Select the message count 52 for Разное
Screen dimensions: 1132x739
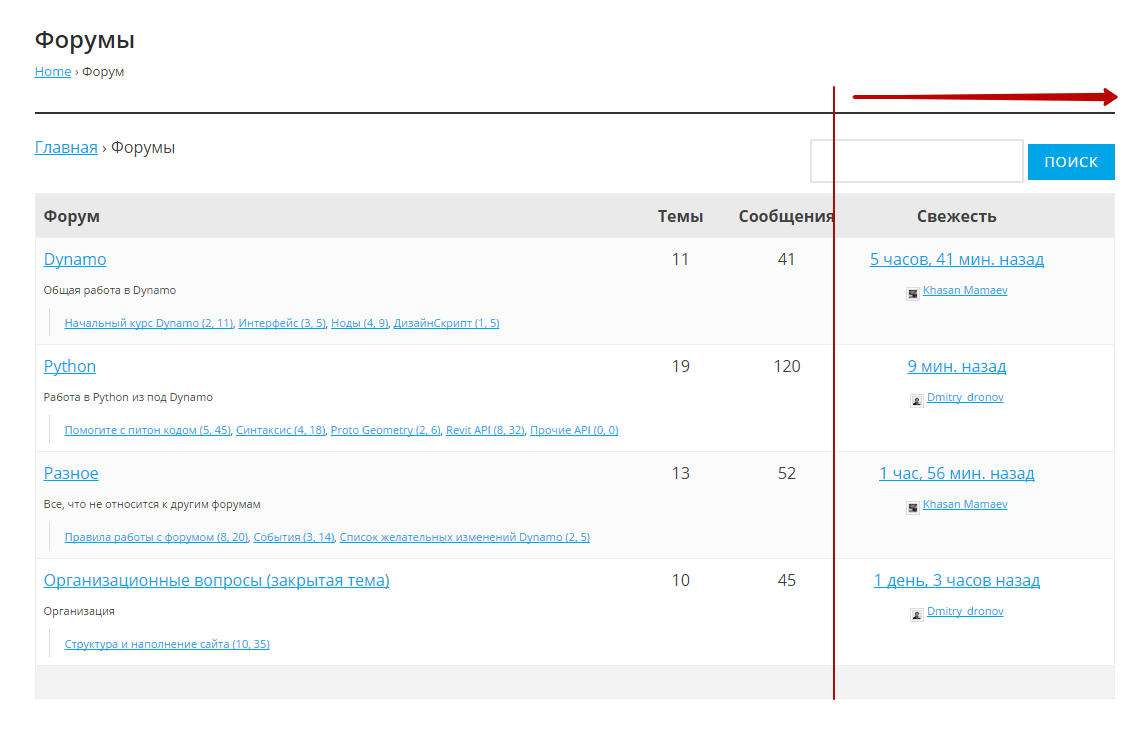pyautogui.click(x=787, y=473)
